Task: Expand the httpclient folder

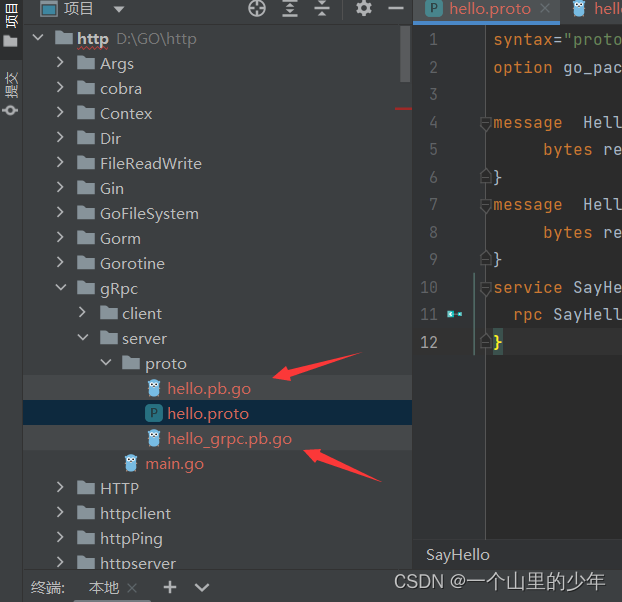Action: (60, 512)
